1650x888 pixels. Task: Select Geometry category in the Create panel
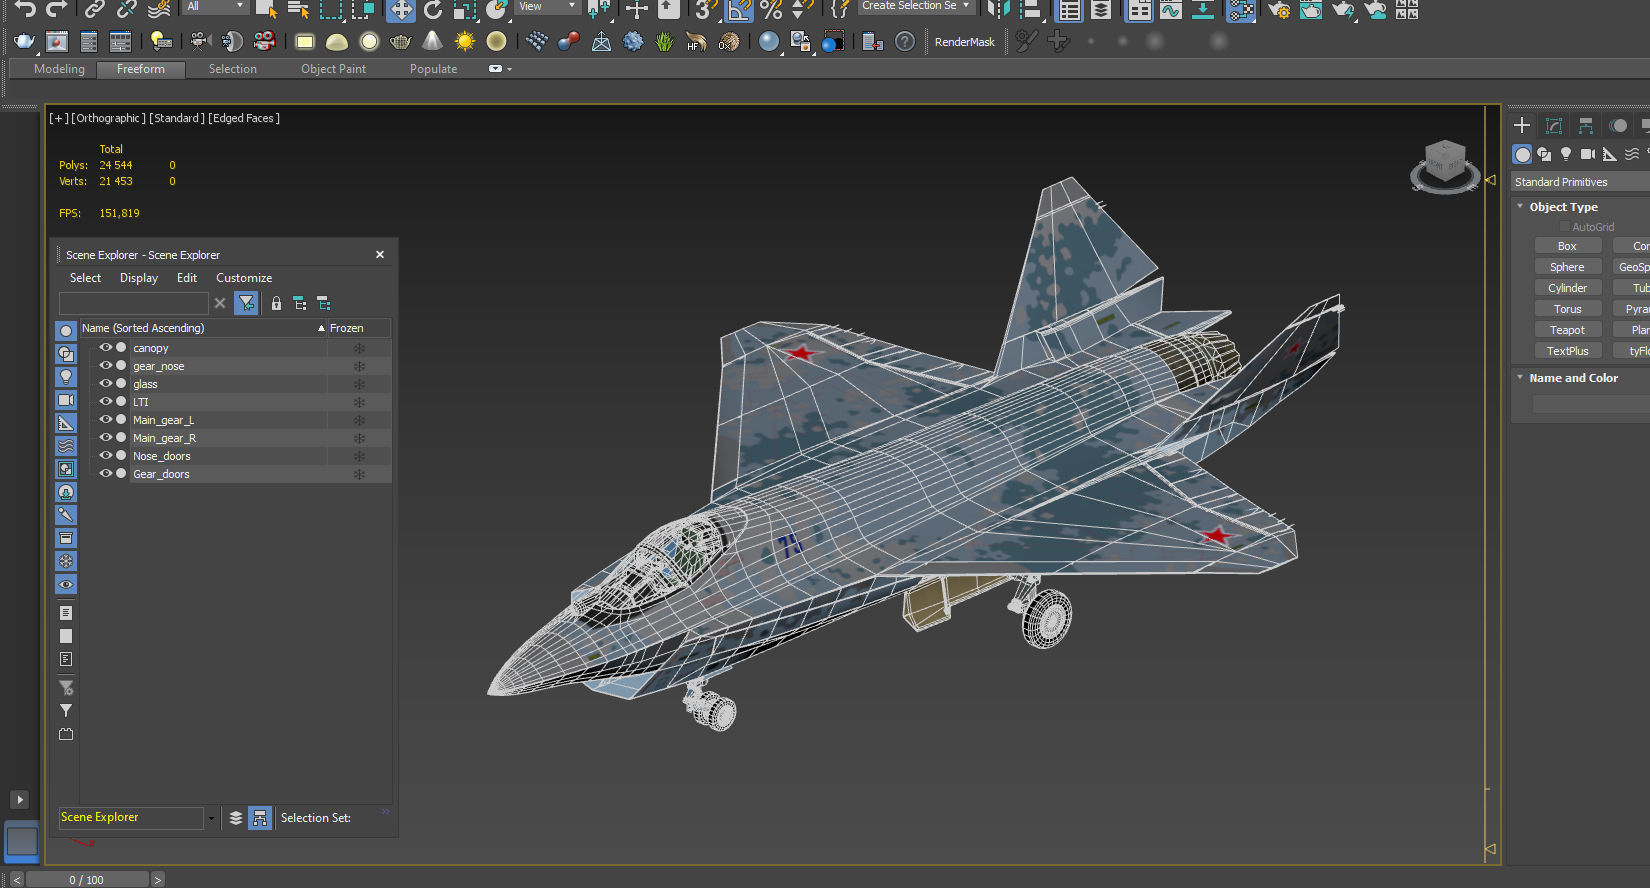pyautogui.click(x=1522, y=154)
